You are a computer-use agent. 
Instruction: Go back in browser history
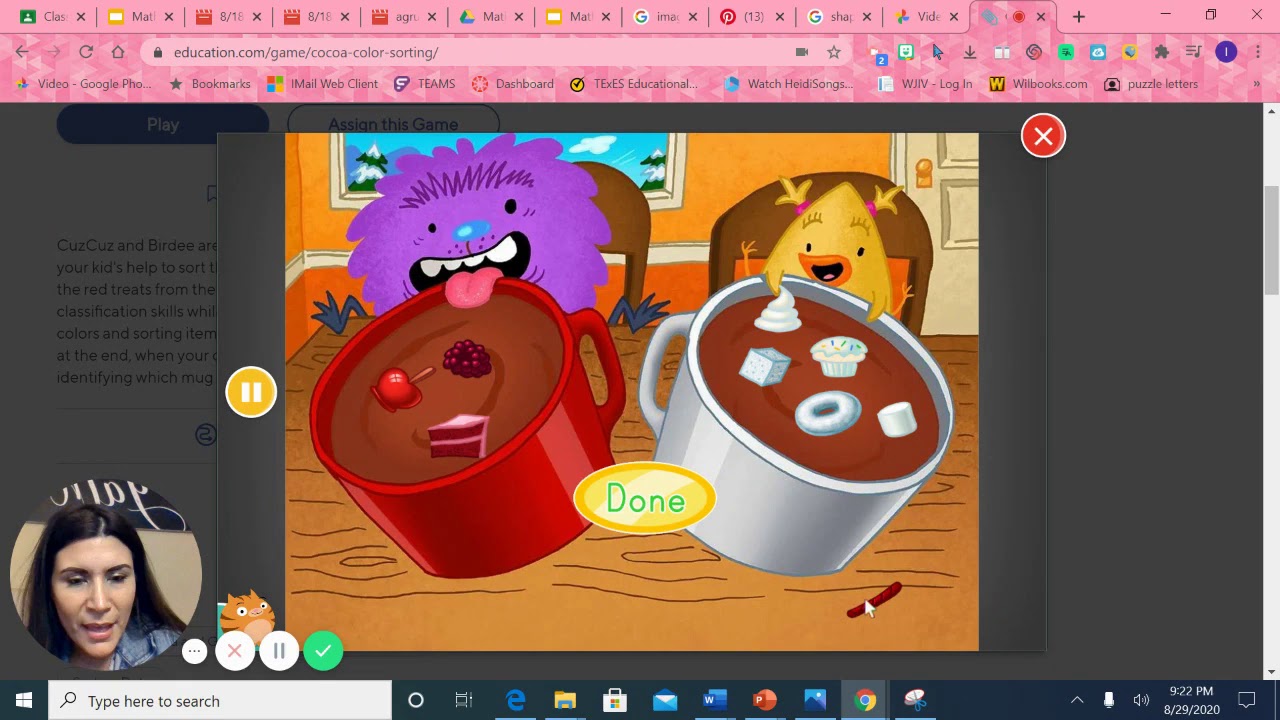point(22,52)
